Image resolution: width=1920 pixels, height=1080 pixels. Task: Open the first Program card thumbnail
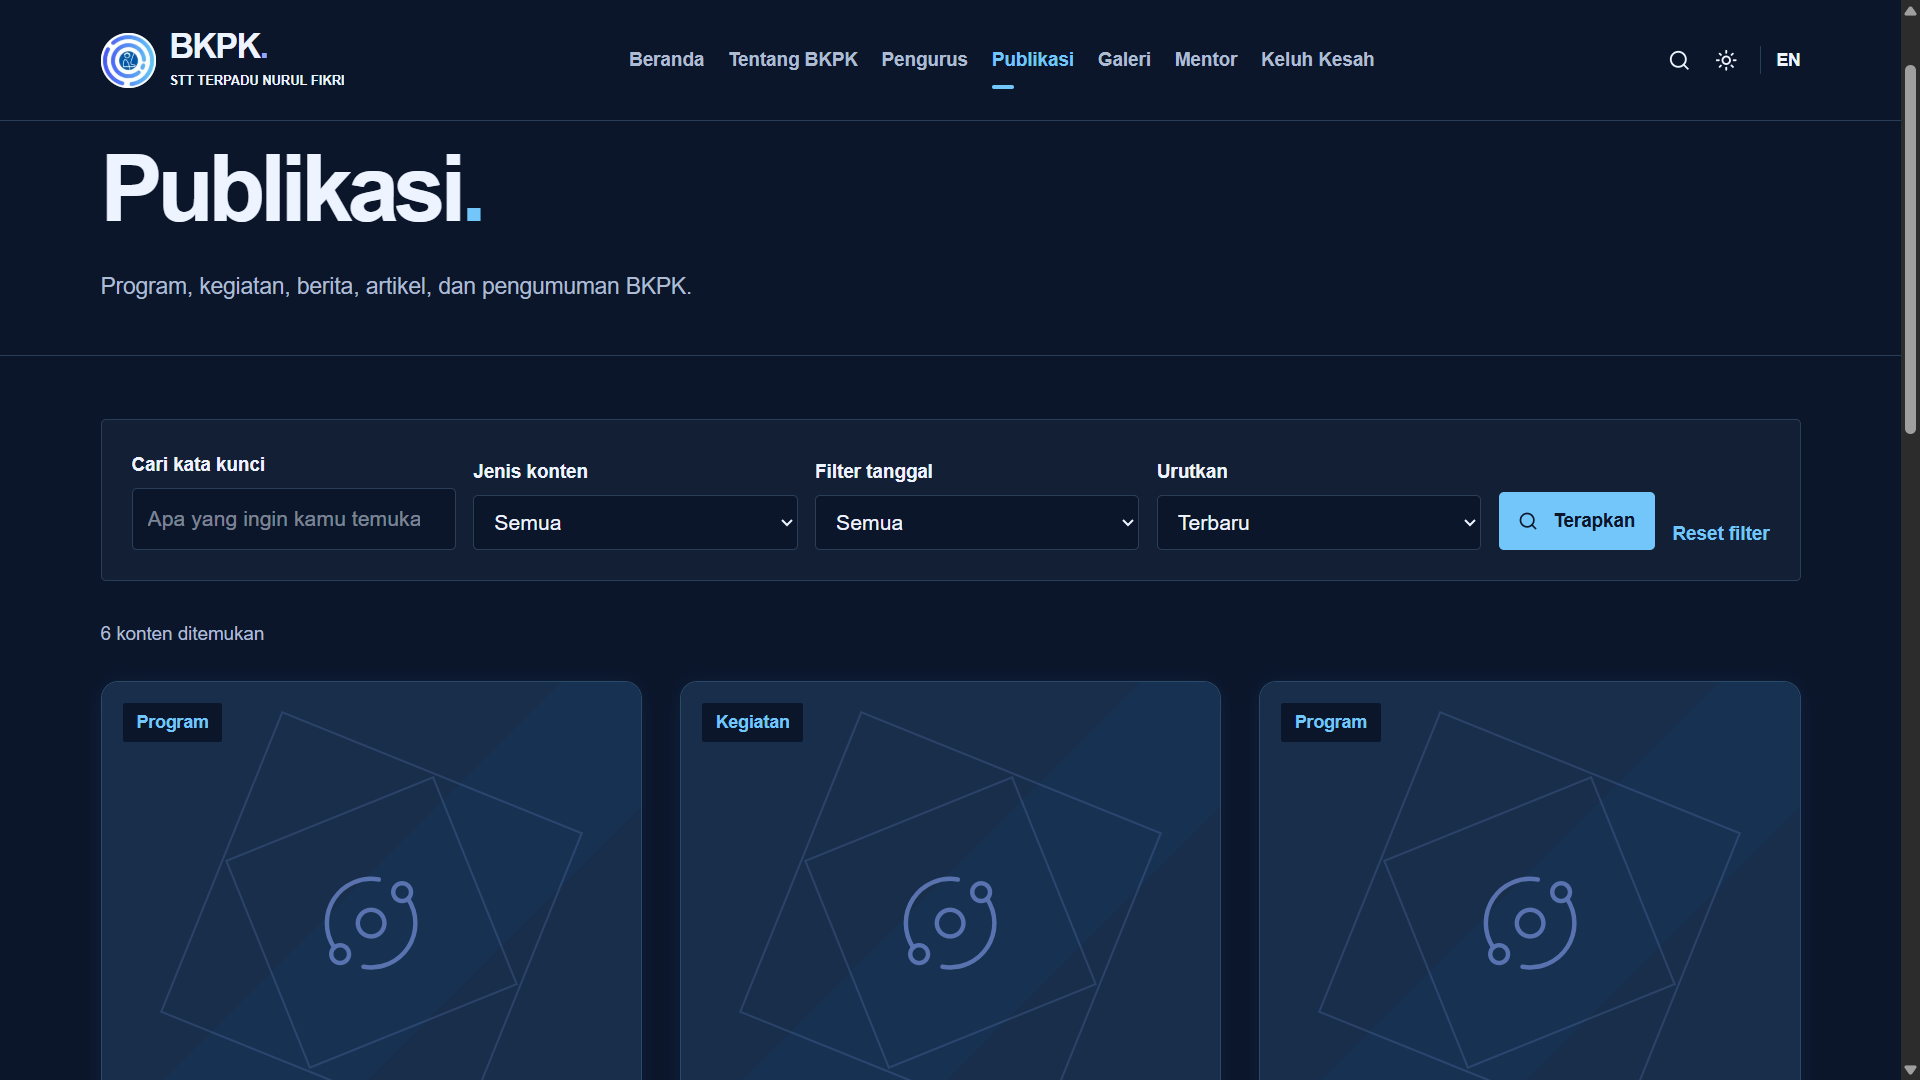click(371, 881)
